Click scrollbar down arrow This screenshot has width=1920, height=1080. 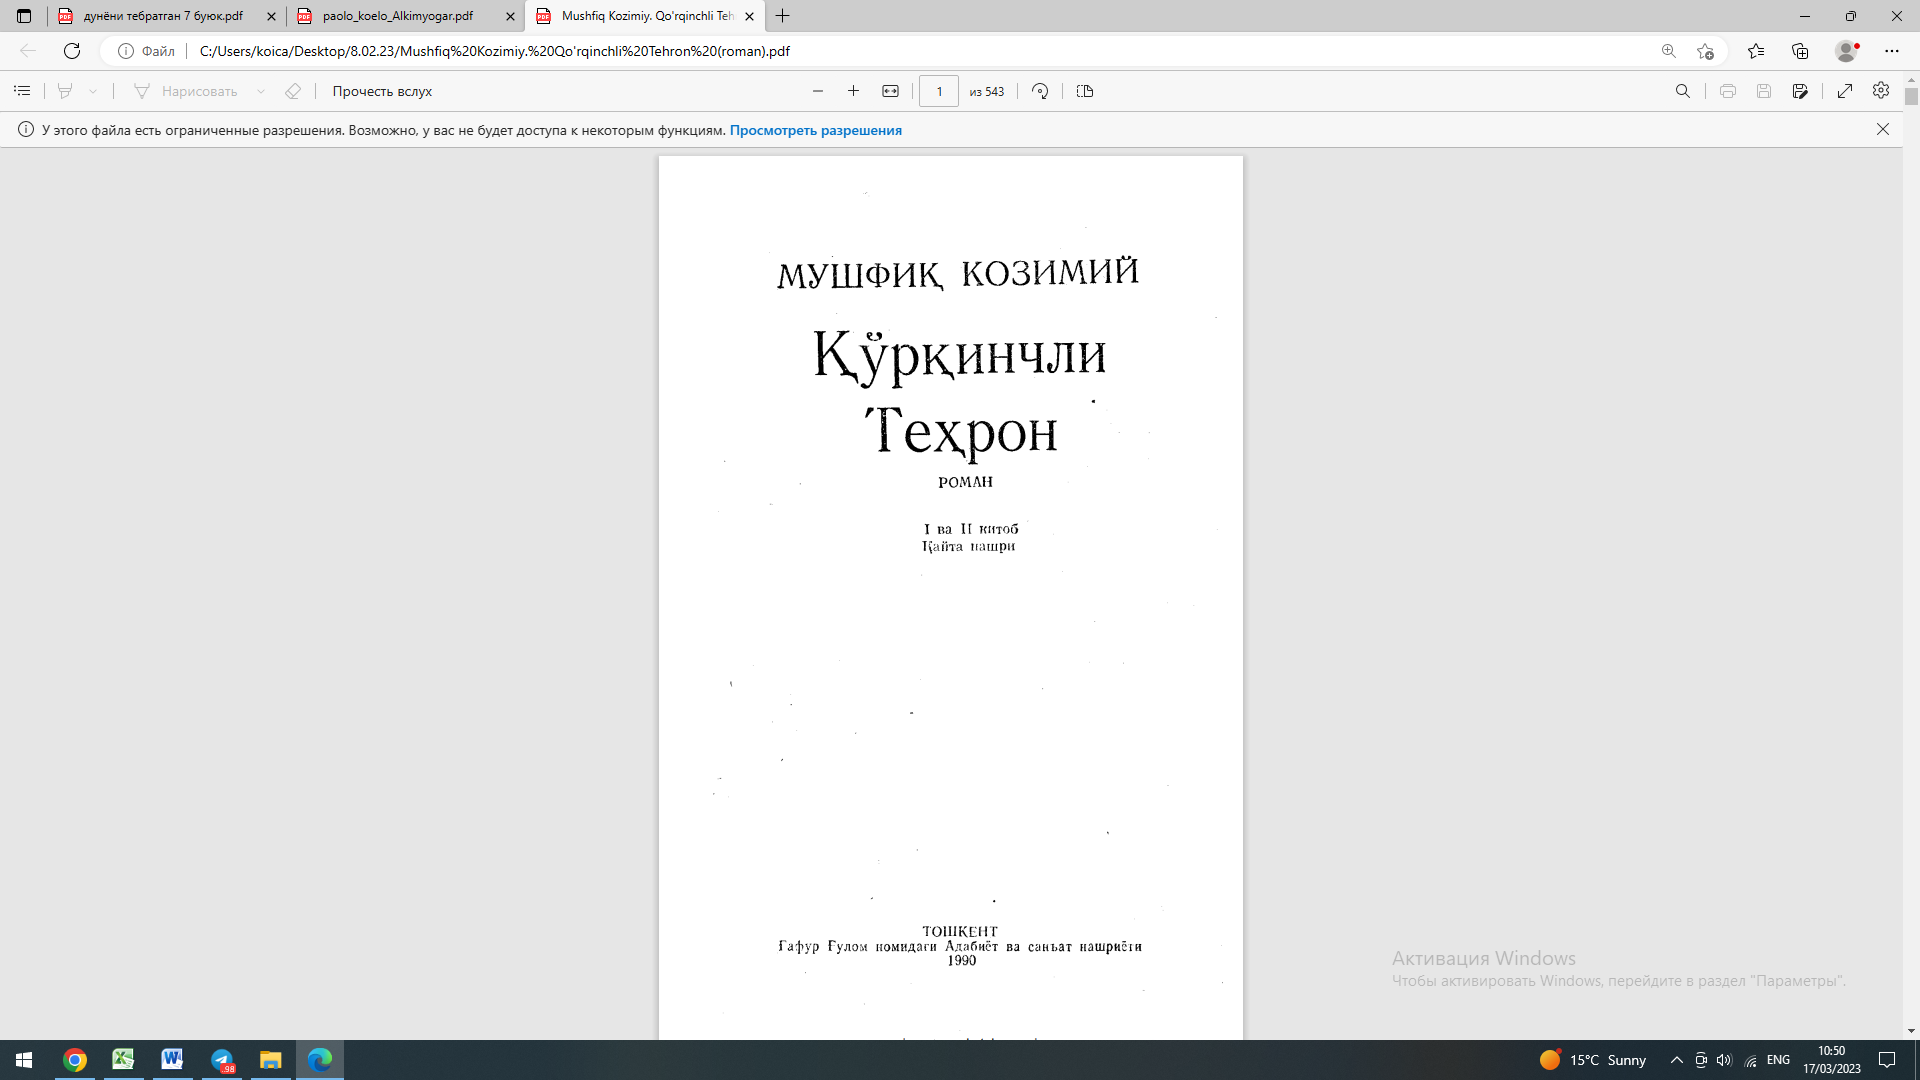[x=1911, y=1031]
